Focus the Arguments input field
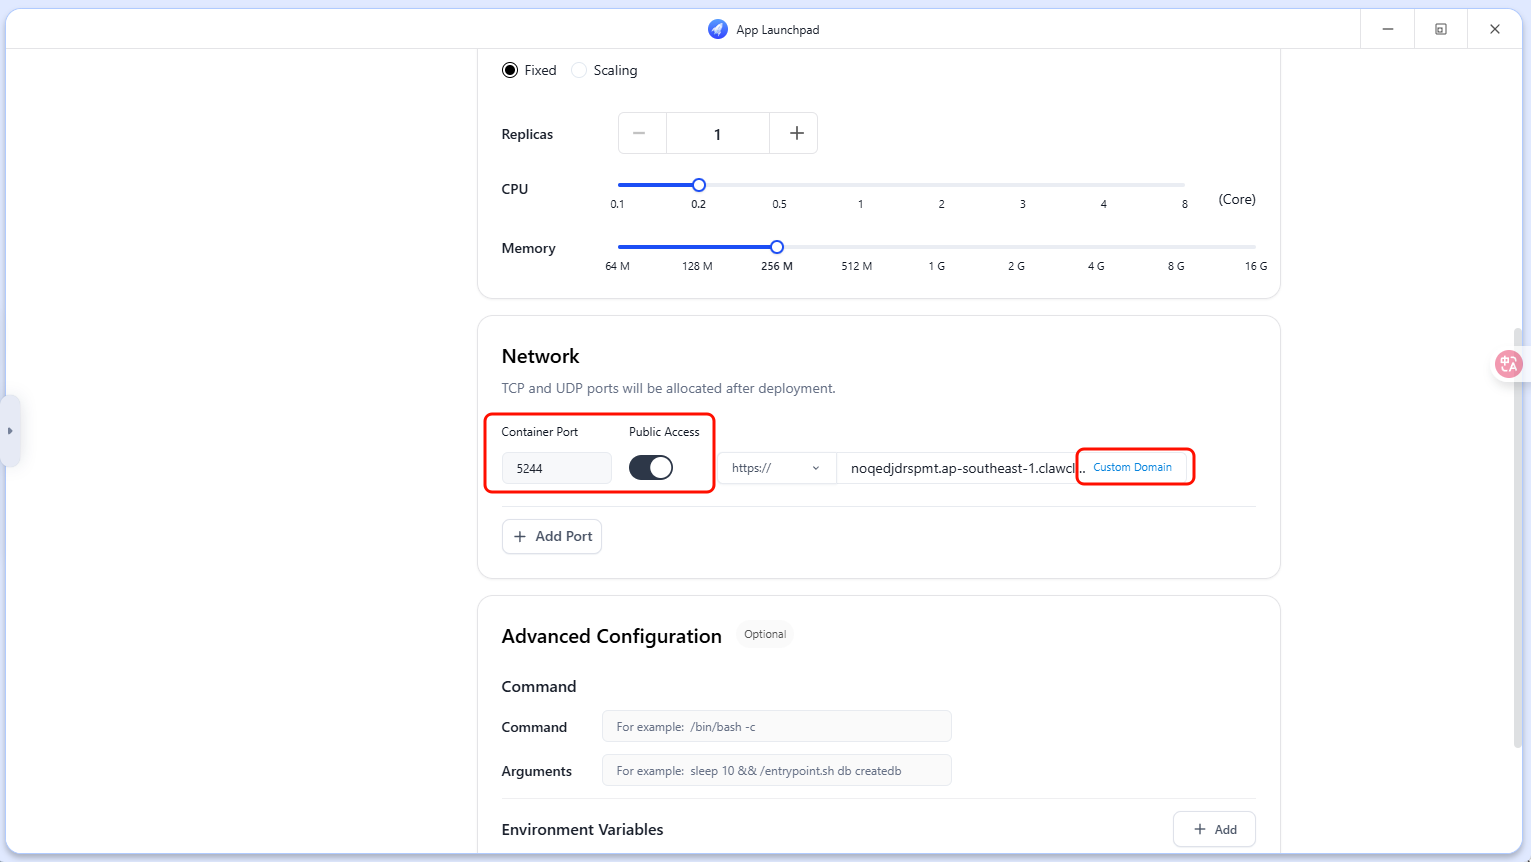Image resolution: width=1531 pixels, height=862 pixels. (776, 771)
